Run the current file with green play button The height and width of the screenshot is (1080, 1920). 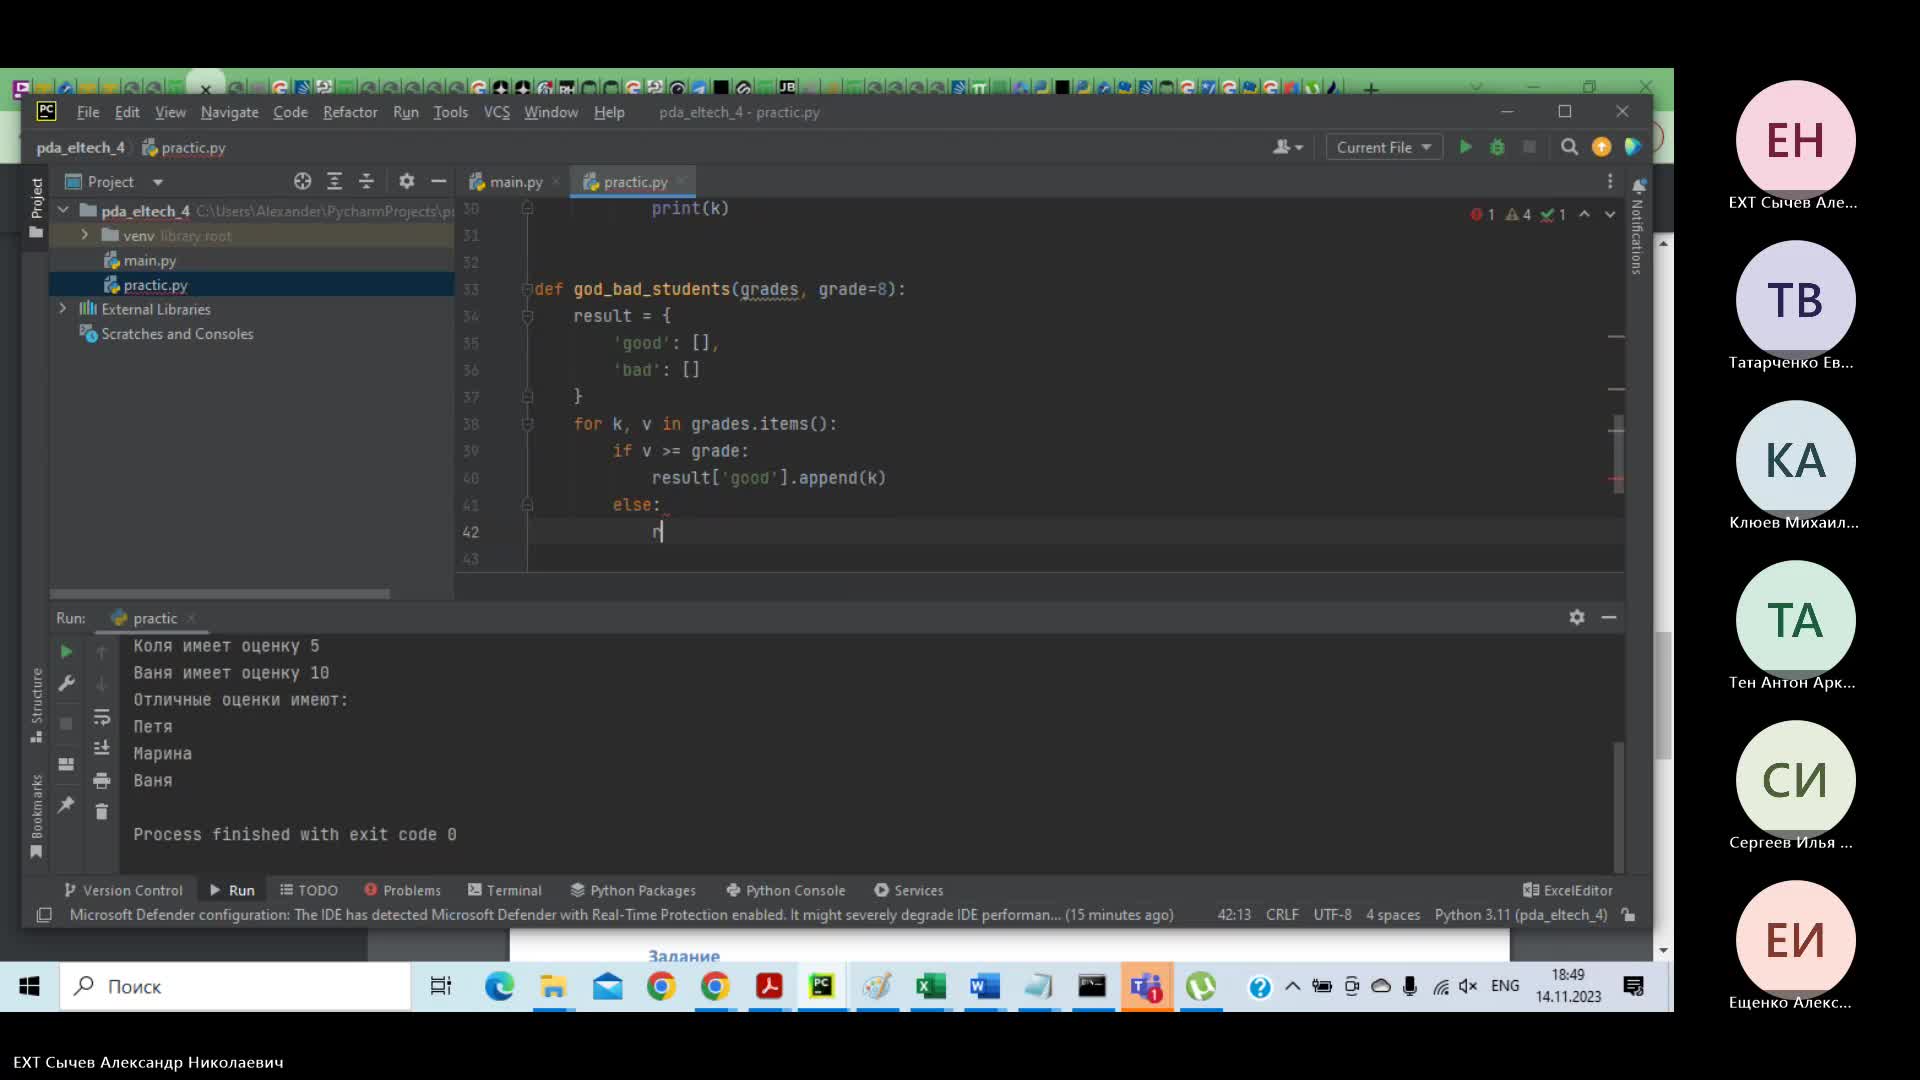pos(1465,147)
